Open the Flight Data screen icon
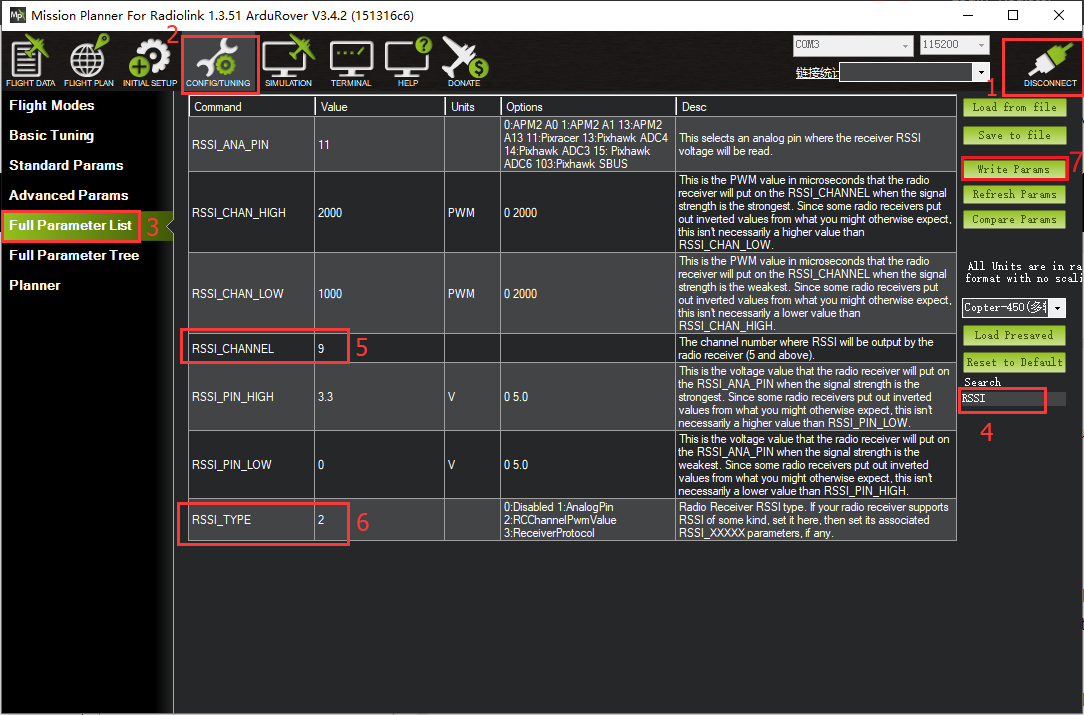Viewport: 1084px width, 715px height. (x=30, y=62)
